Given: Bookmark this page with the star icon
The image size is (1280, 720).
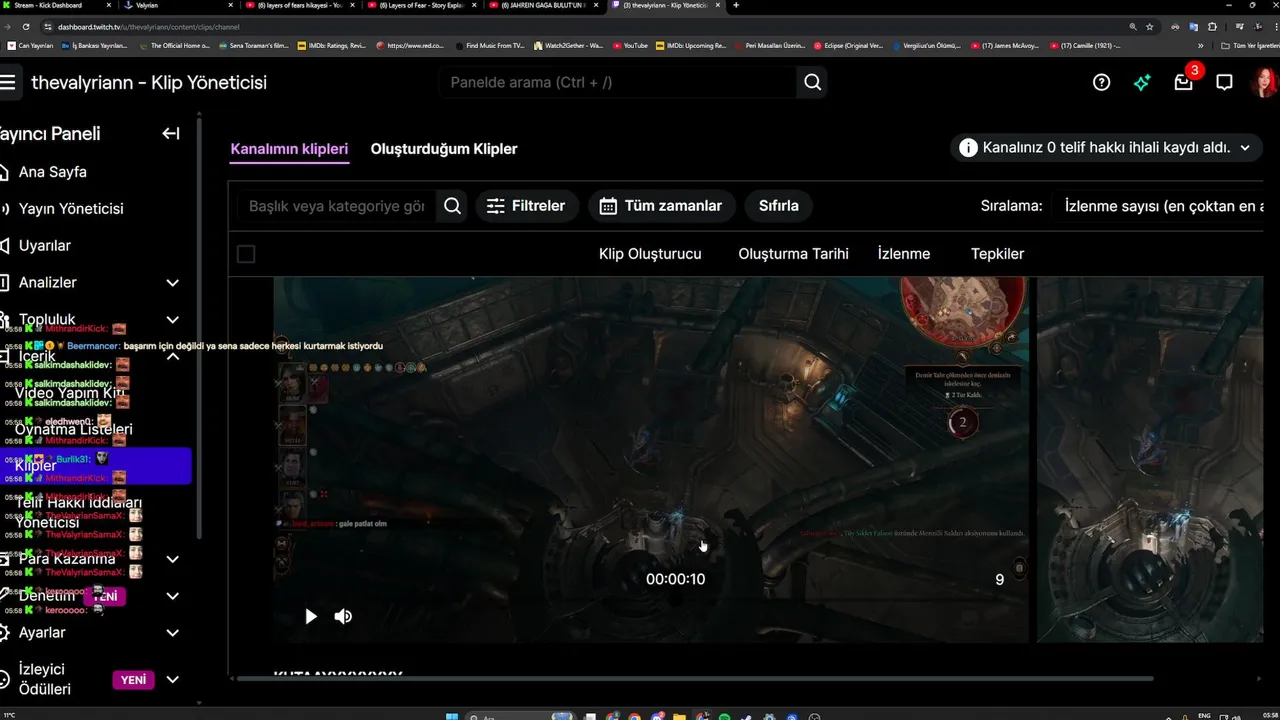Looking at the screenshot, I should pyautogui.click(x=1149, y=27).
